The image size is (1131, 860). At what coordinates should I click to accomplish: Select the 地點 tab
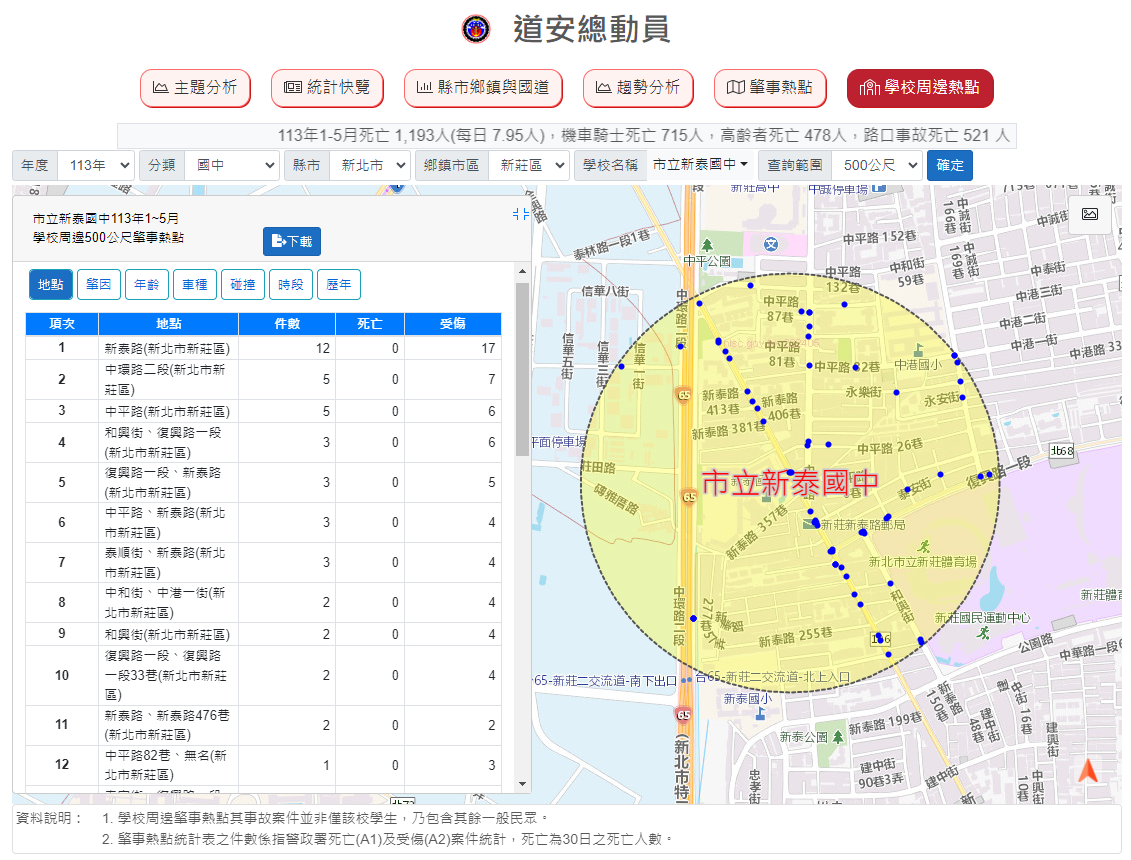[50, 284]
